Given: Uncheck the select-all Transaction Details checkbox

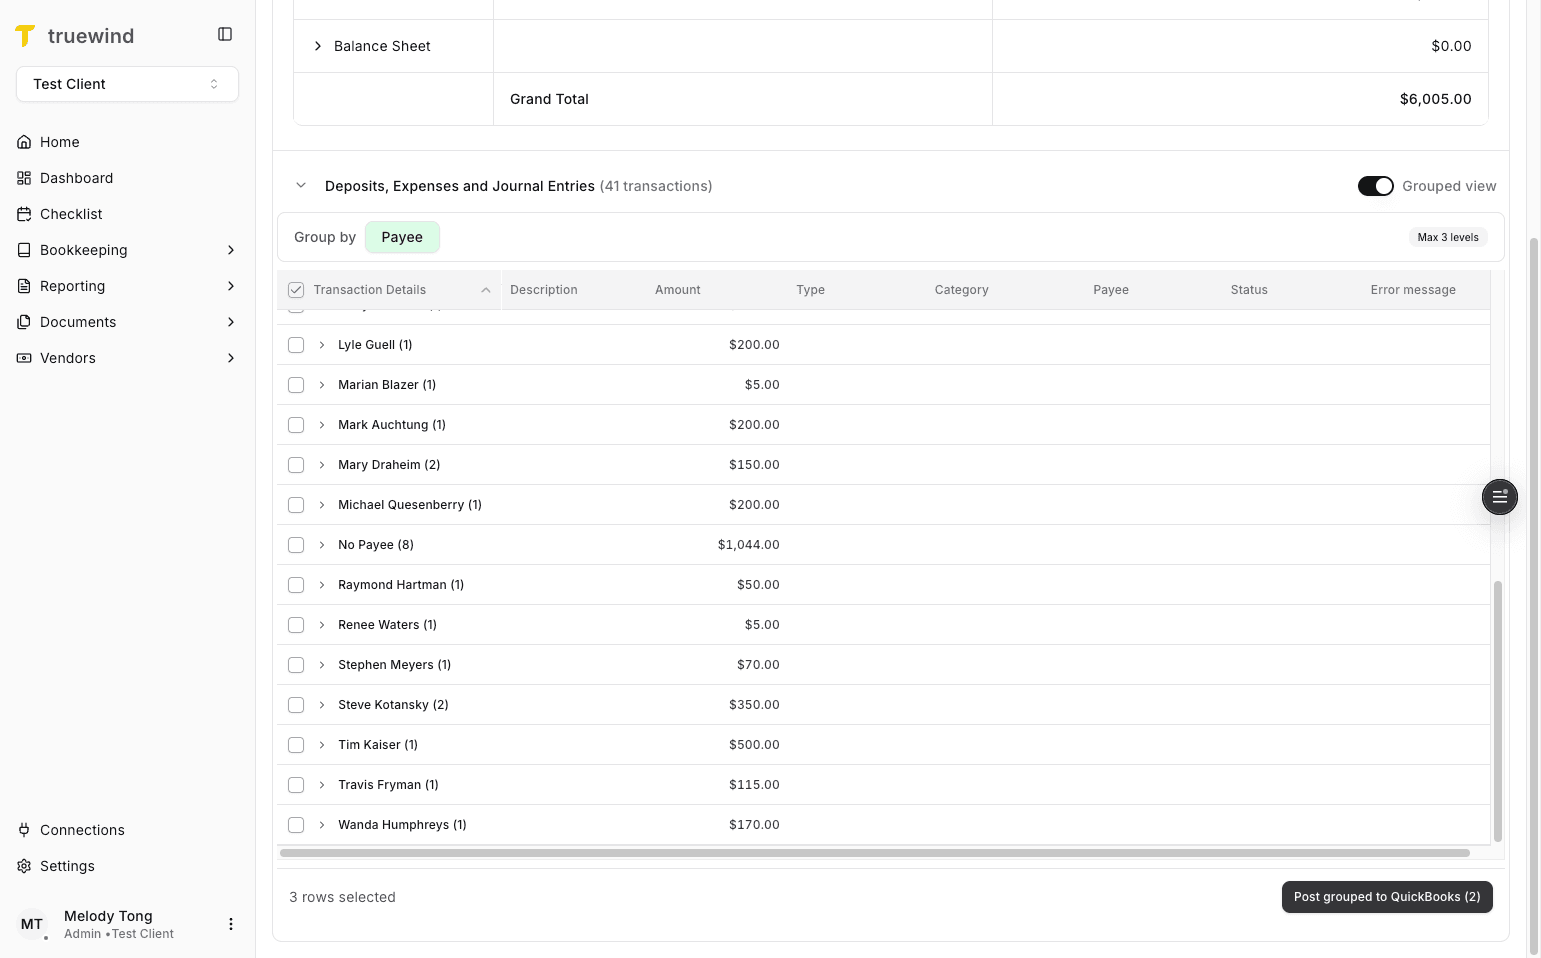Looking at the screenshot, I should (295, 289).
